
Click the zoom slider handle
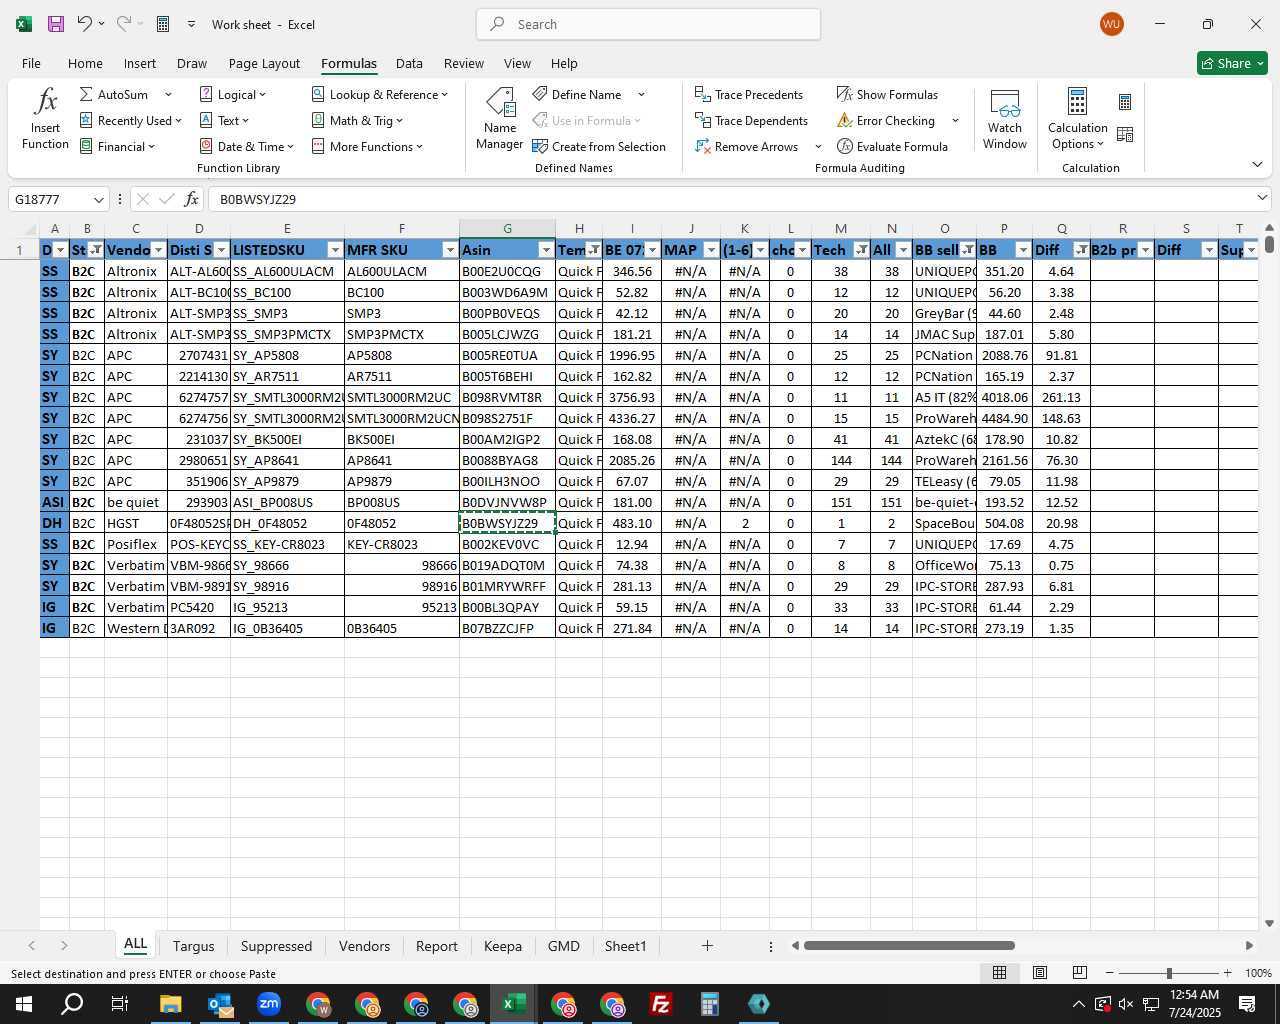coord(1169,973)
